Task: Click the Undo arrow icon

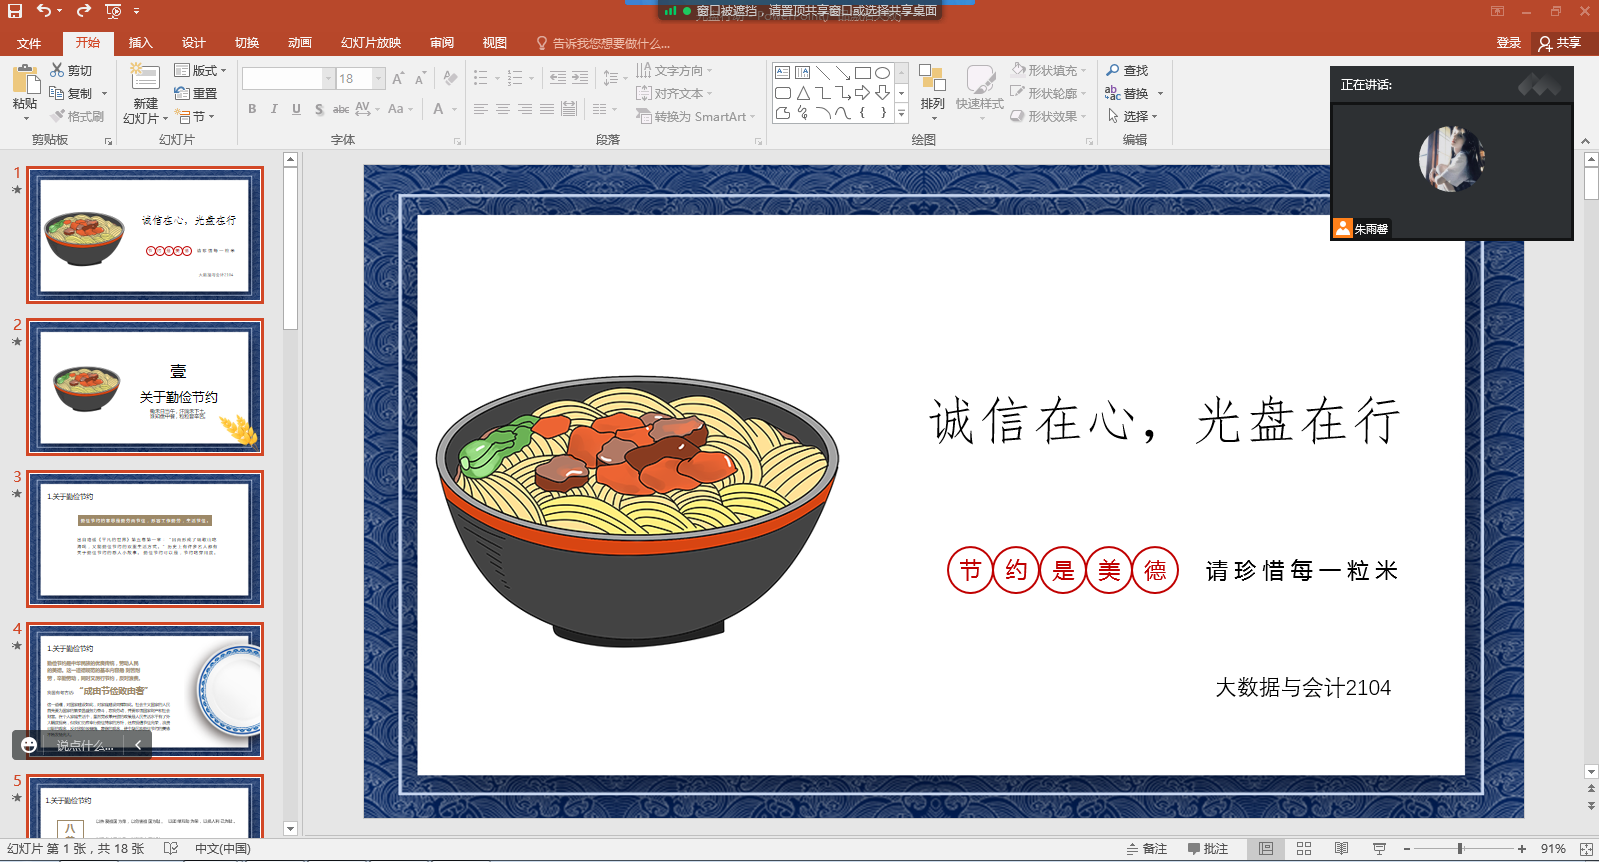Action: [x=44, y=11]
